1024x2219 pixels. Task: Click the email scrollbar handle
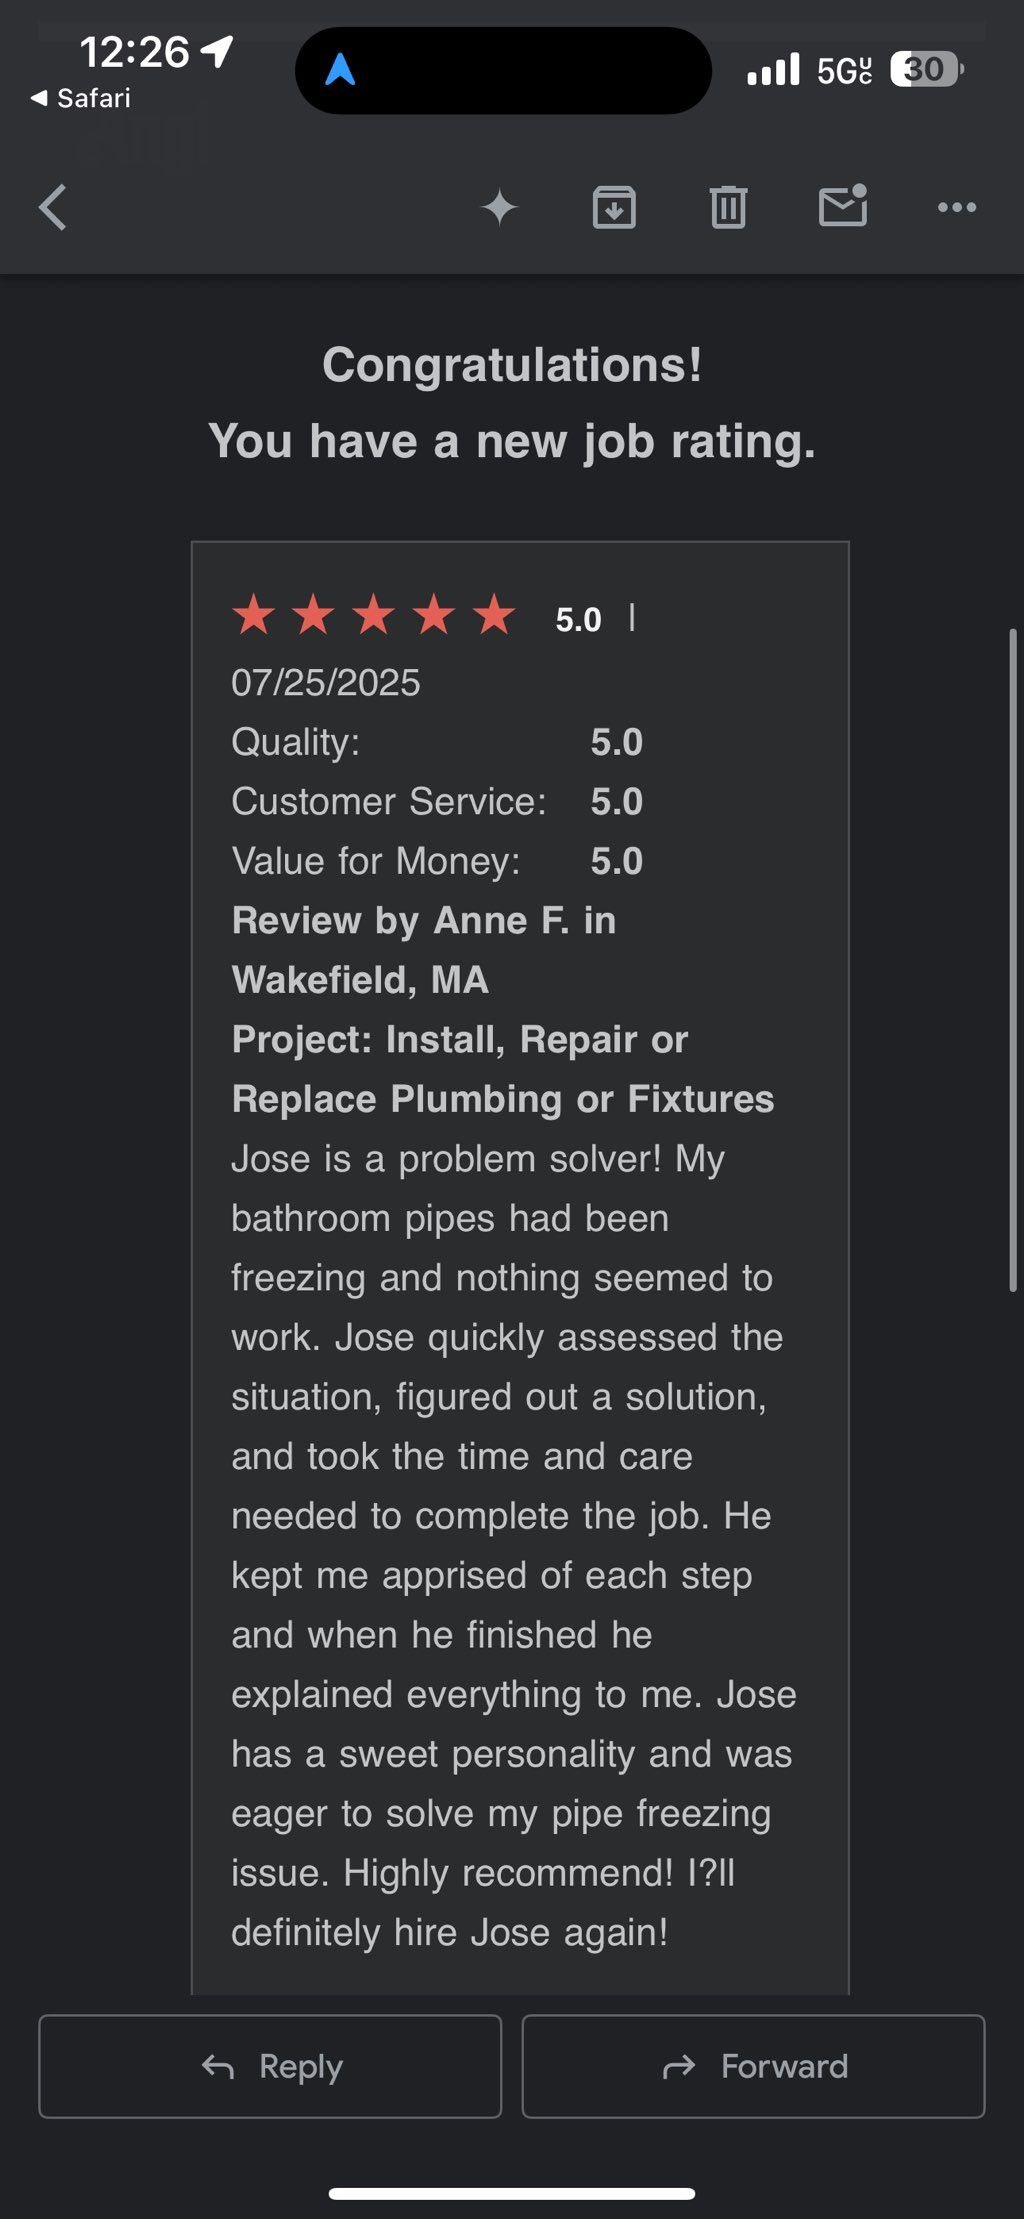tap(1013, 960)
